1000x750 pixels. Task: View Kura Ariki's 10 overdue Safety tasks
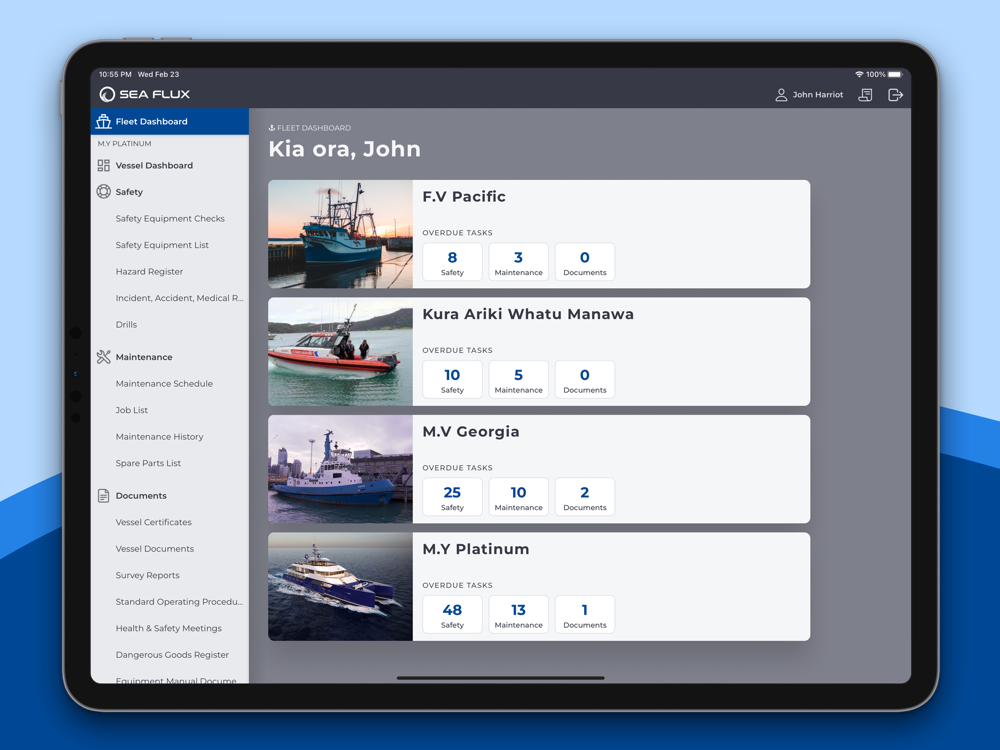pos(452,379)
